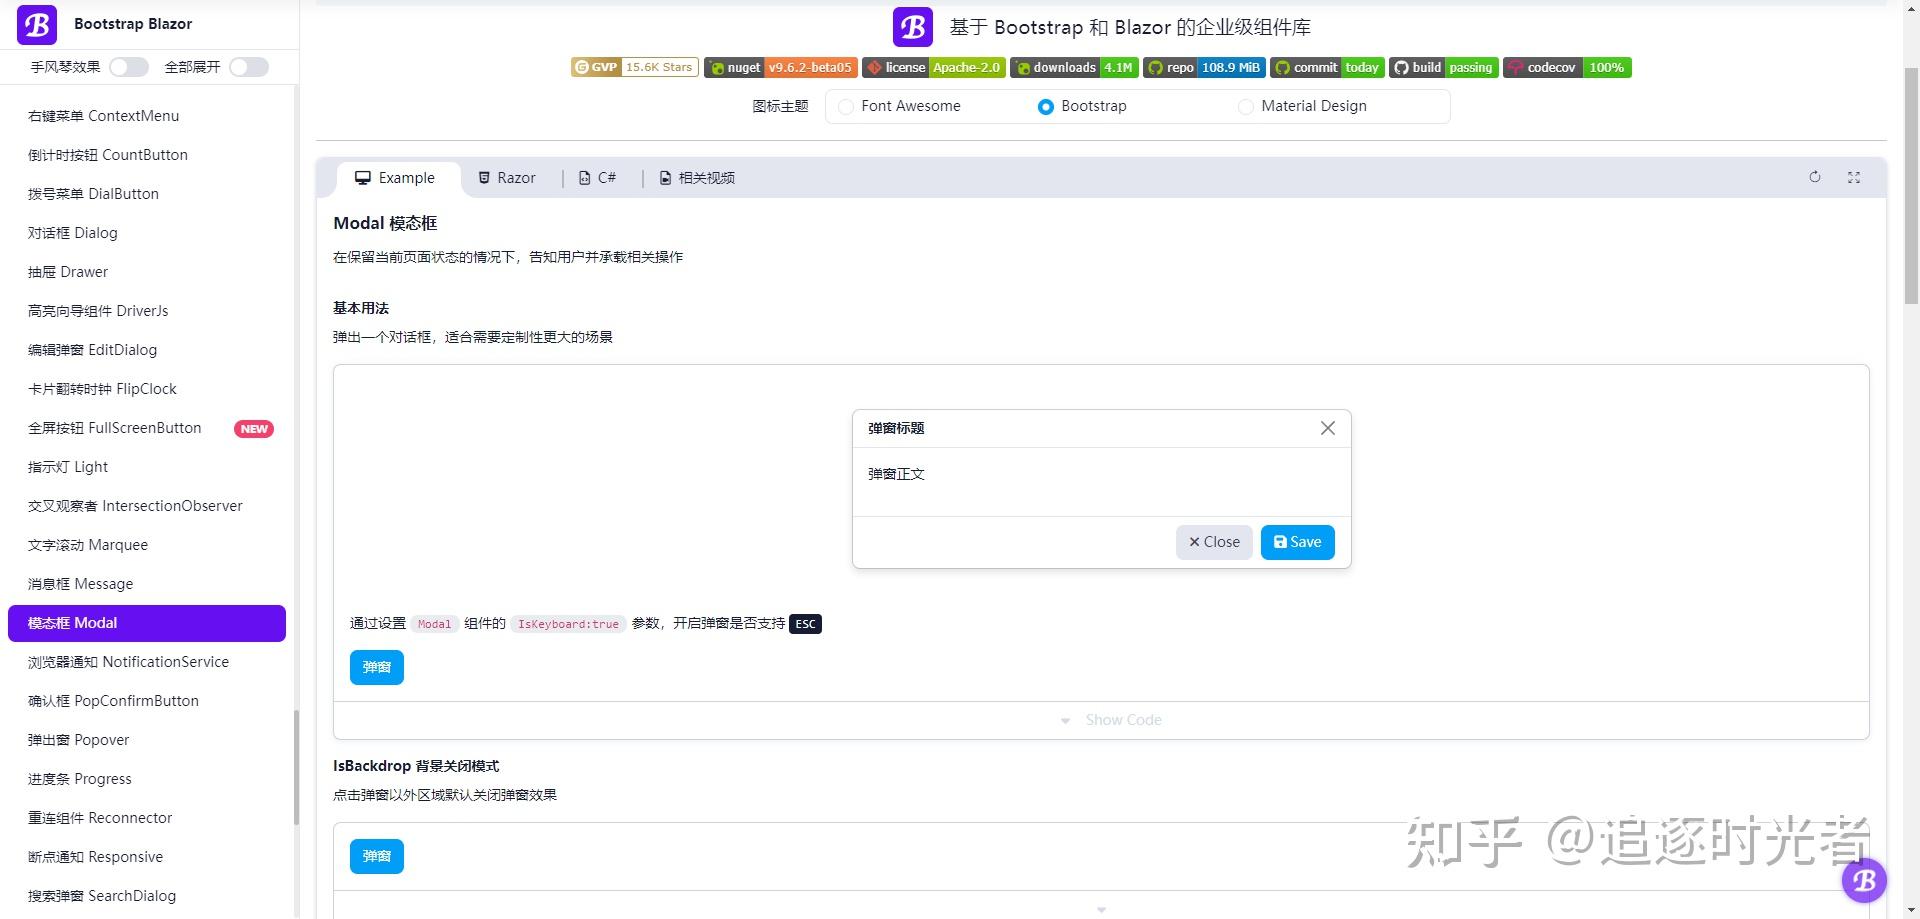Toggle the 手风琴效果 switch
The height and width of the screenshot is (919, 1920).
coord(128,66)
